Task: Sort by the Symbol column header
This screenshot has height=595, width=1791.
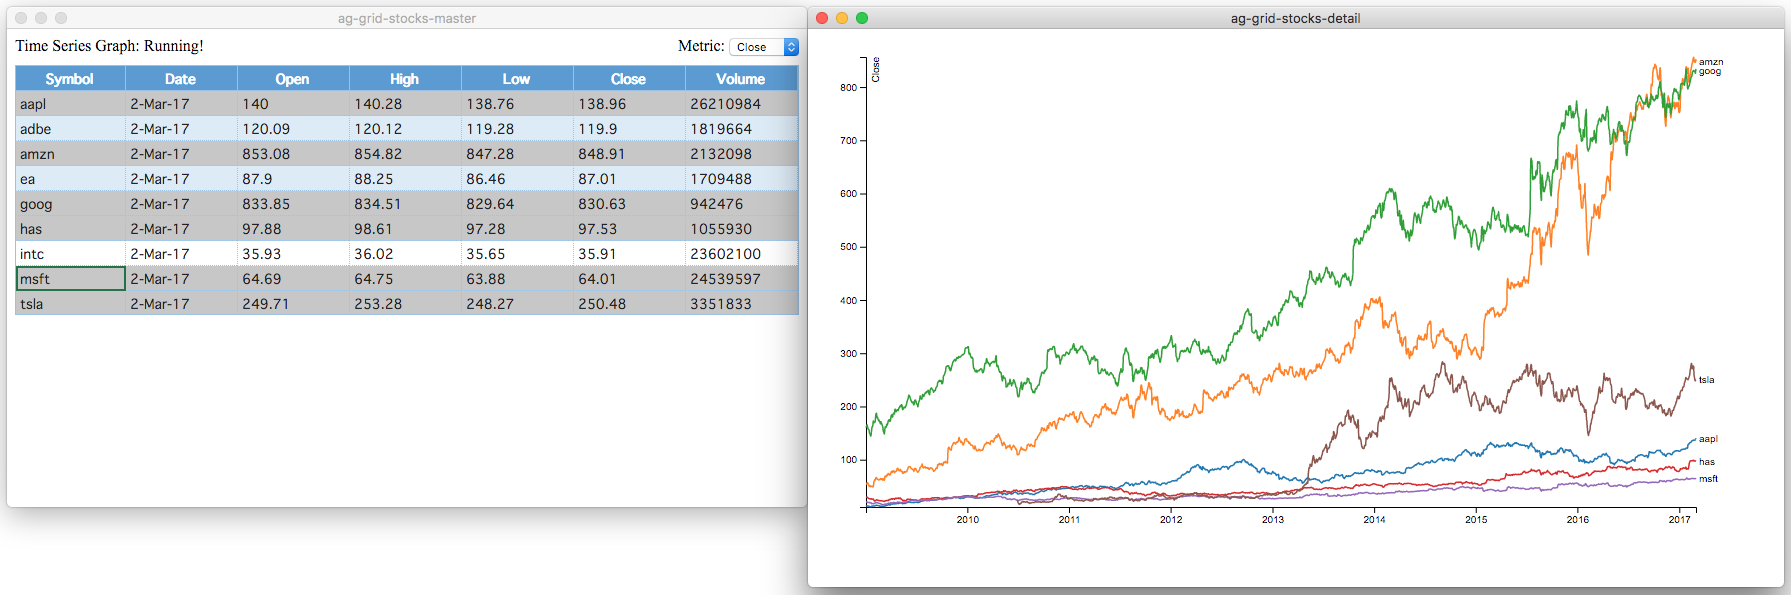Action: [x=70, y=79]
